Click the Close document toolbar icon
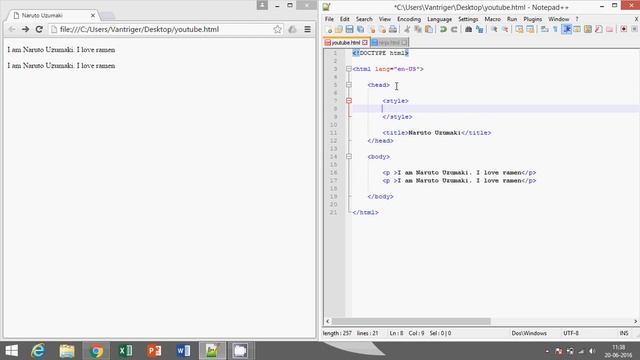 [372, 29]
